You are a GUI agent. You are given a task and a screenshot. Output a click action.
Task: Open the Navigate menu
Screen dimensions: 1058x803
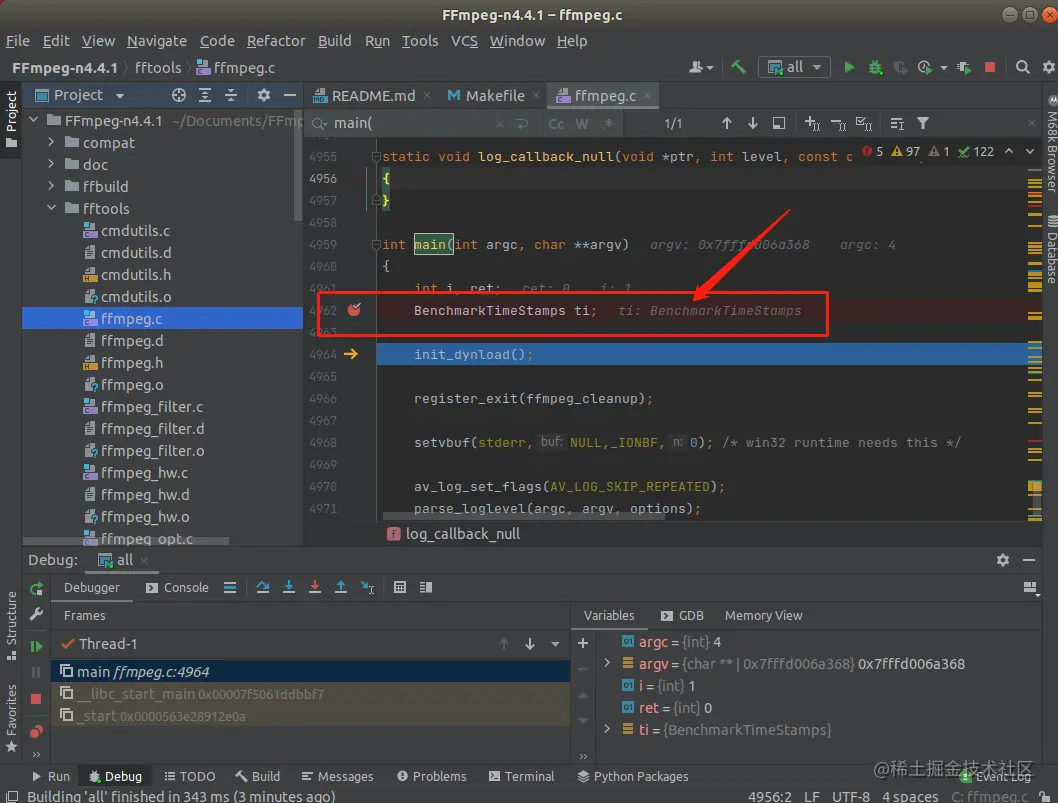tap(157, 41)
